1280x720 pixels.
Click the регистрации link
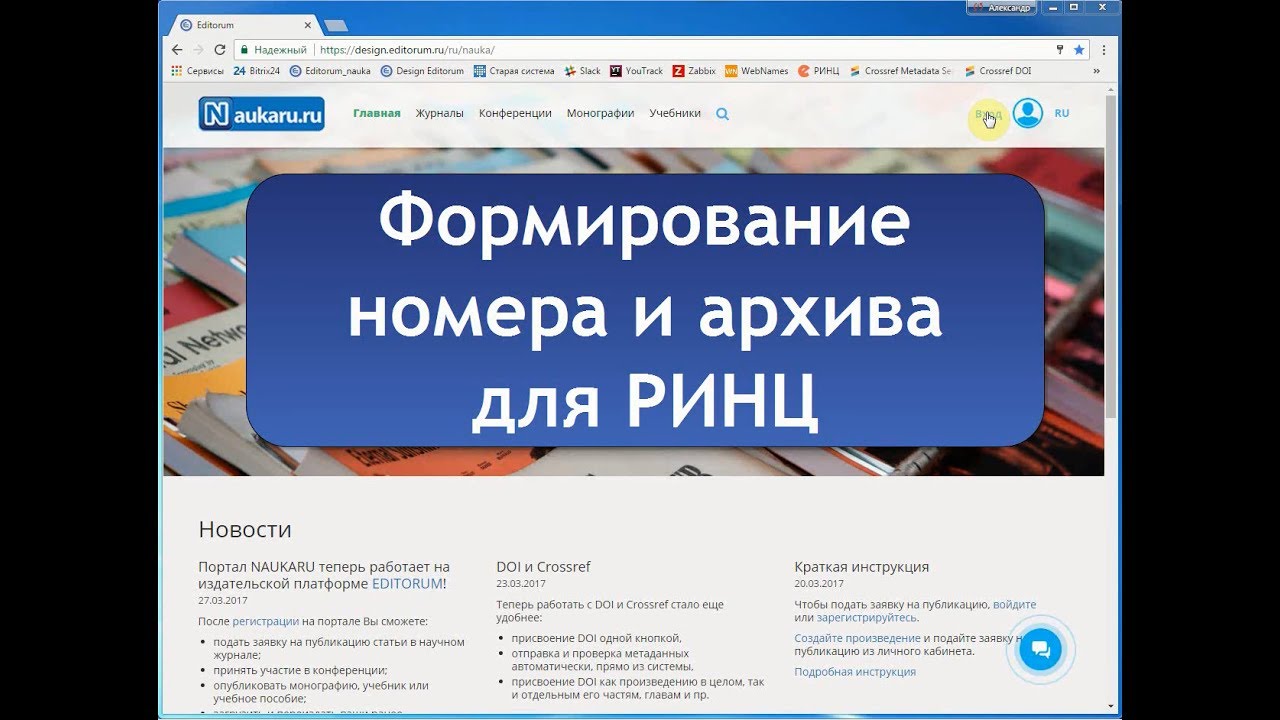[x=266, y=621]
